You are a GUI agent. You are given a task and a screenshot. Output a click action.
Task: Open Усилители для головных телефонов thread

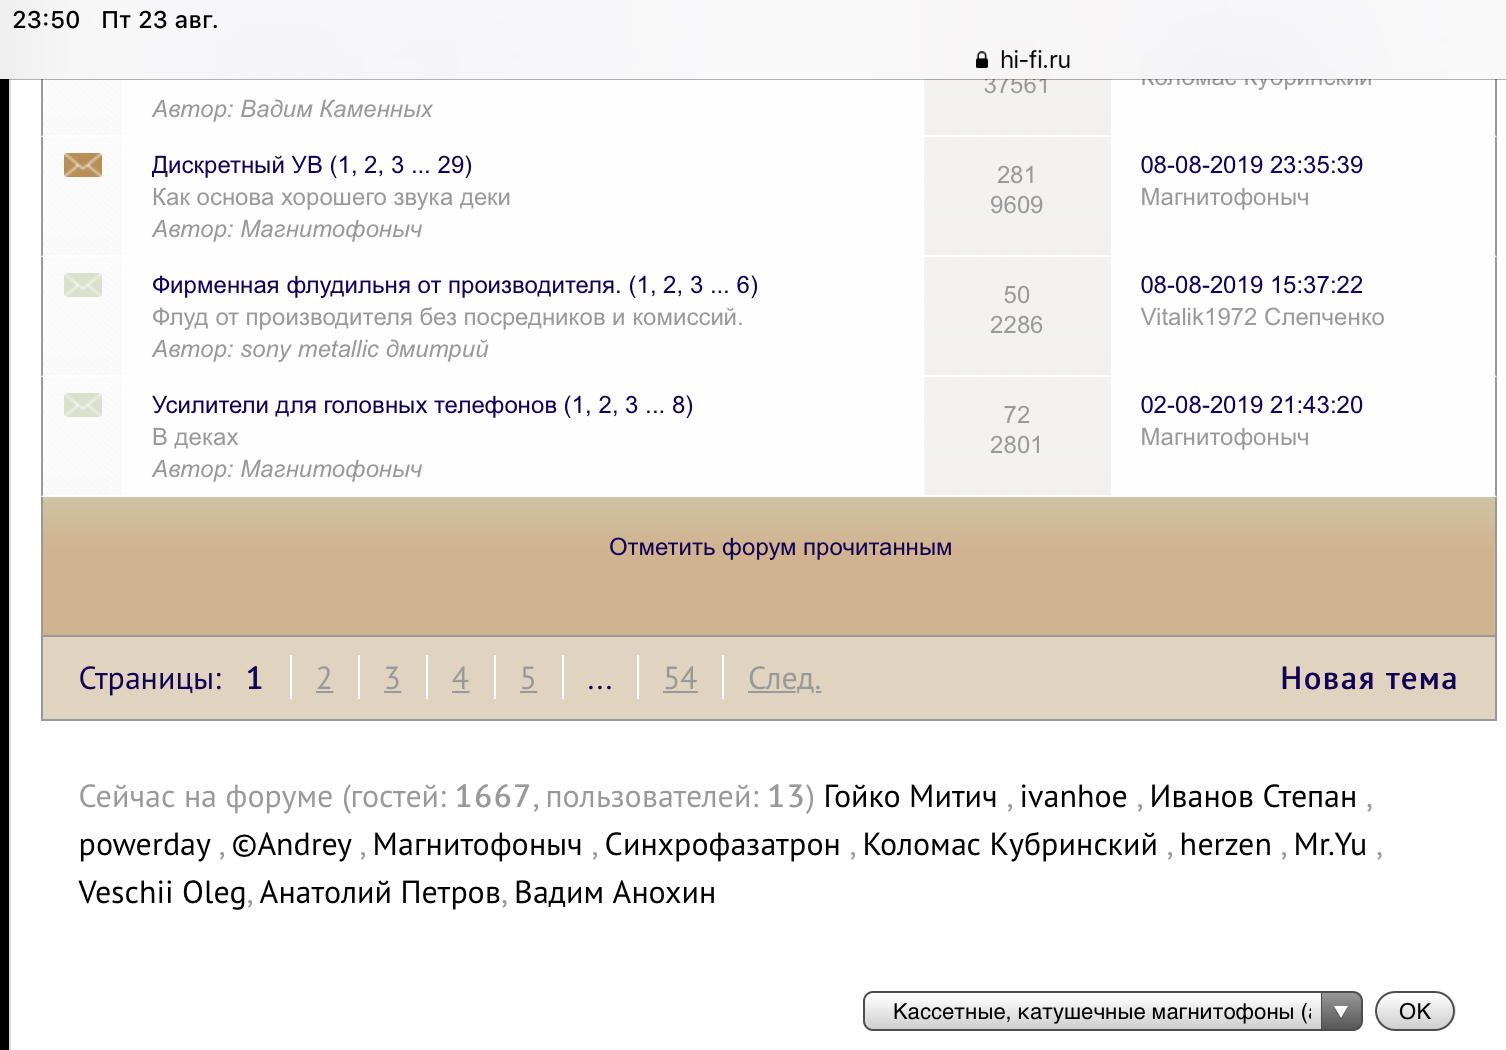click(354, 405)
